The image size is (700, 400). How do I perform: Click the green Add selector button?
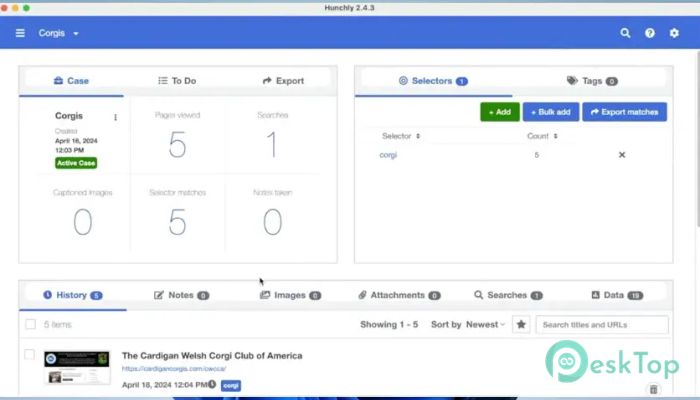500,112
